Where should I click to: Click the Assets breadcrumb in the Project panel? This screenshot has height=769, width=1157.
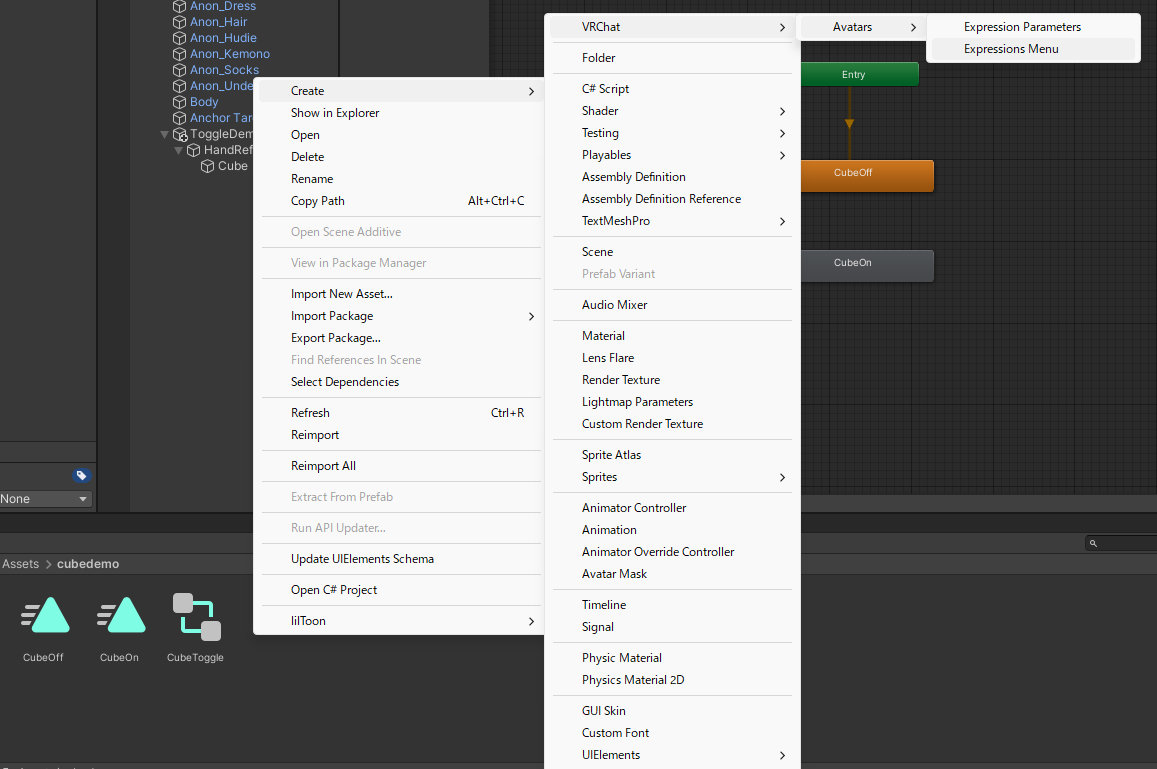[x=21, y=564]
